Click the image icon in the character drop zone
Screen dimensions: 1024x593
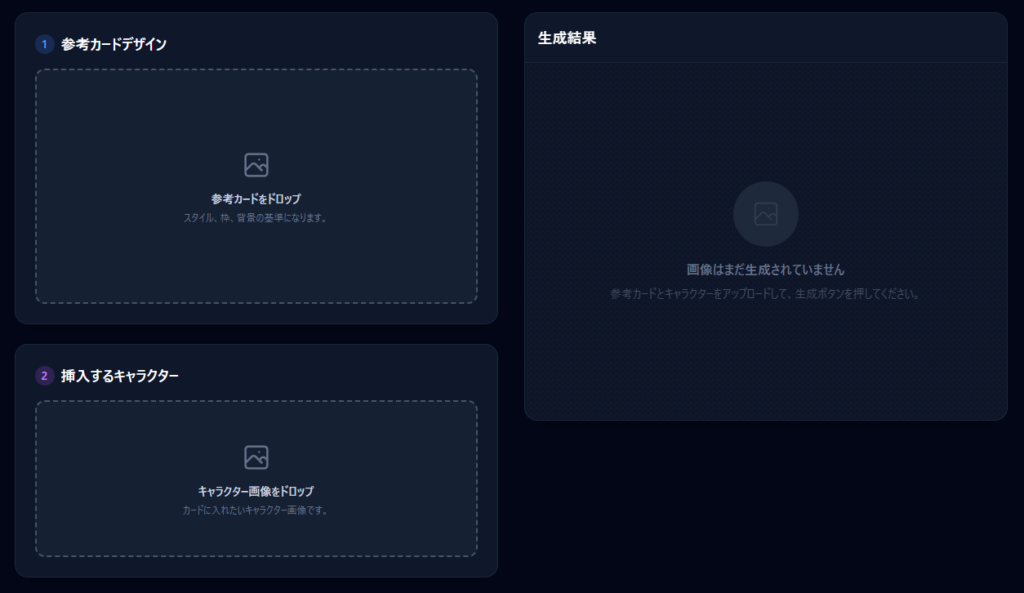coord(256,457)
